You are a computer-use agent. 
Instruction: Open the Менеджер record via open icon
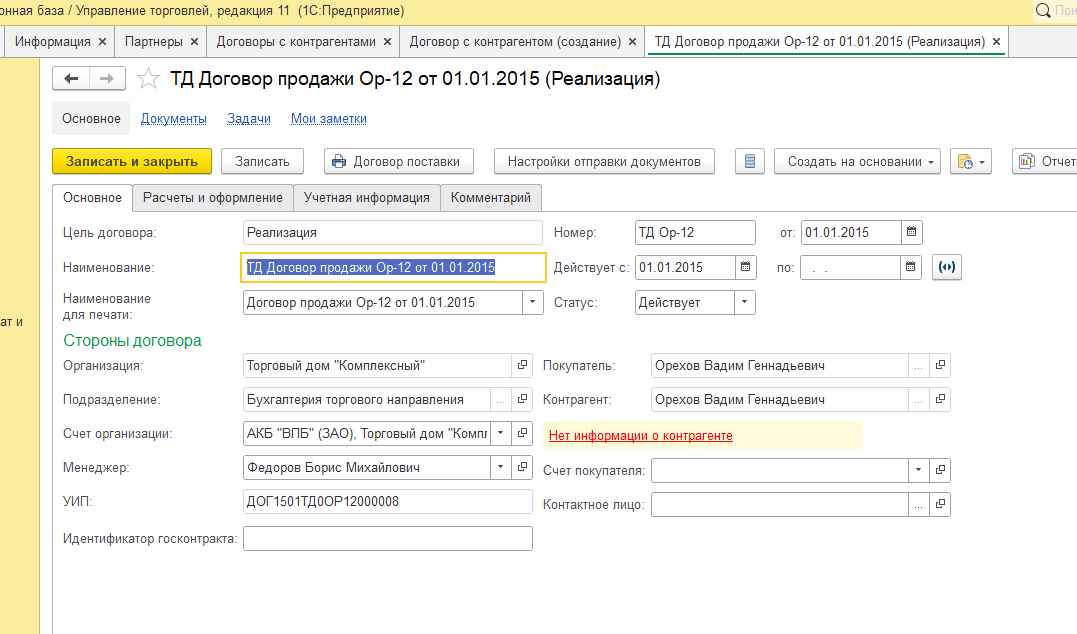pyautogui.click(x=523, y=467)
